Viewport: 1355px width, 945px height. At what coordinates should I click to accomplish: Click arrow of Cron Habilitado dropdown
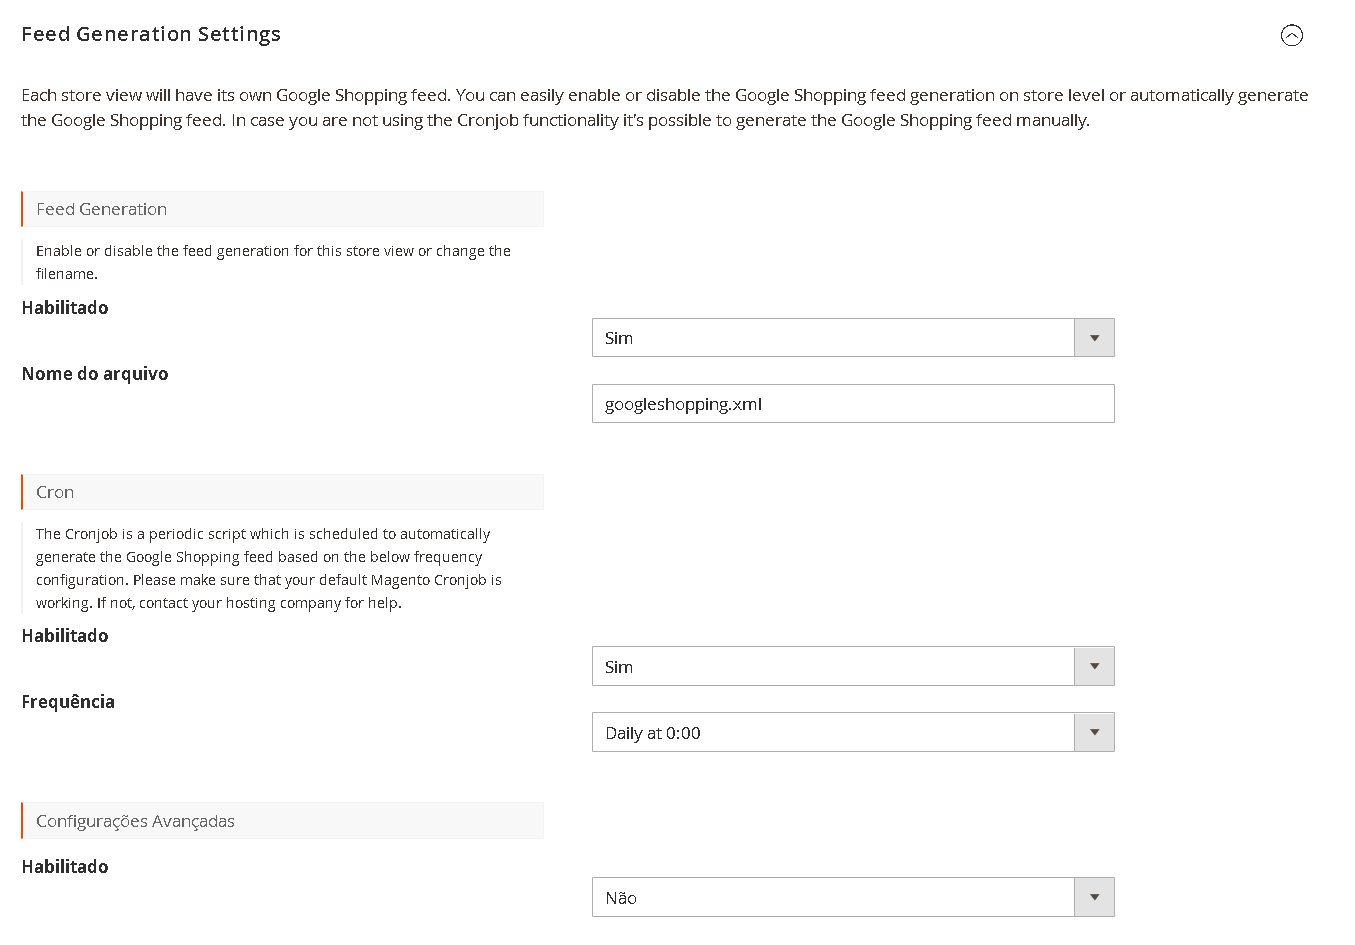click(x=1094, y=667)
